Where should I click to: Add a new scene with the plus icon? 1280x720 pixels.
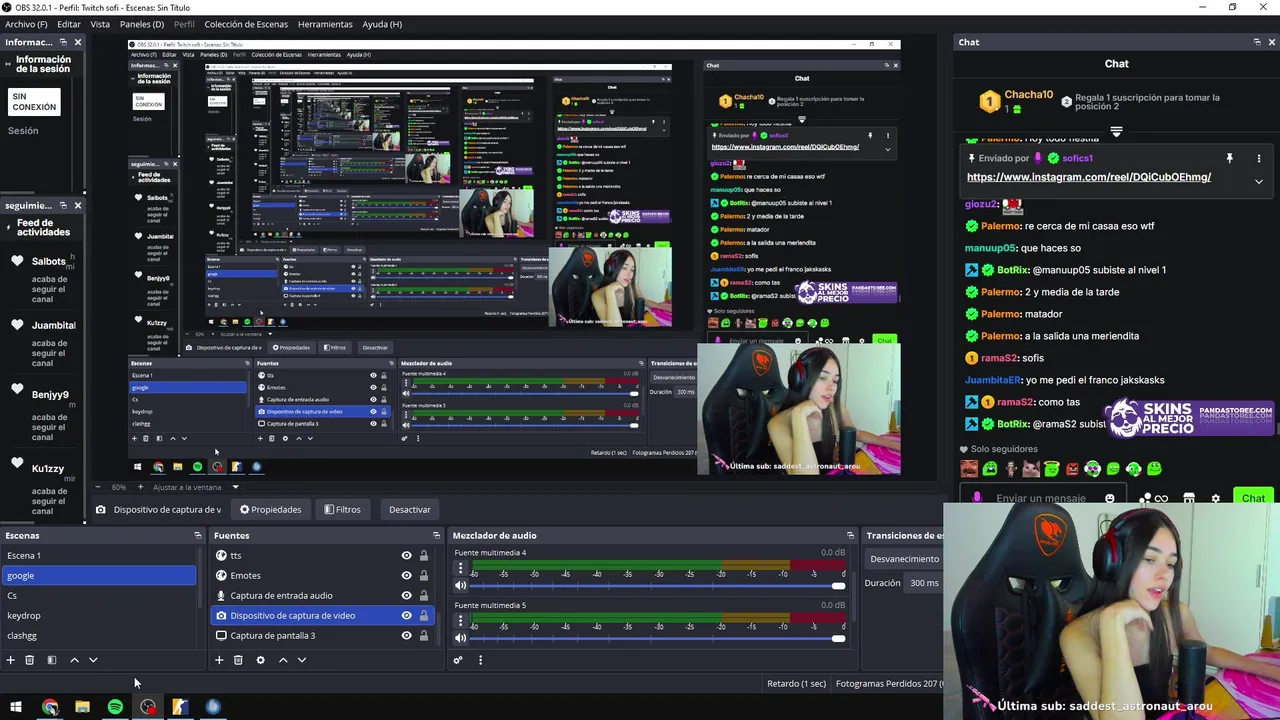click(x=10, y=660)
